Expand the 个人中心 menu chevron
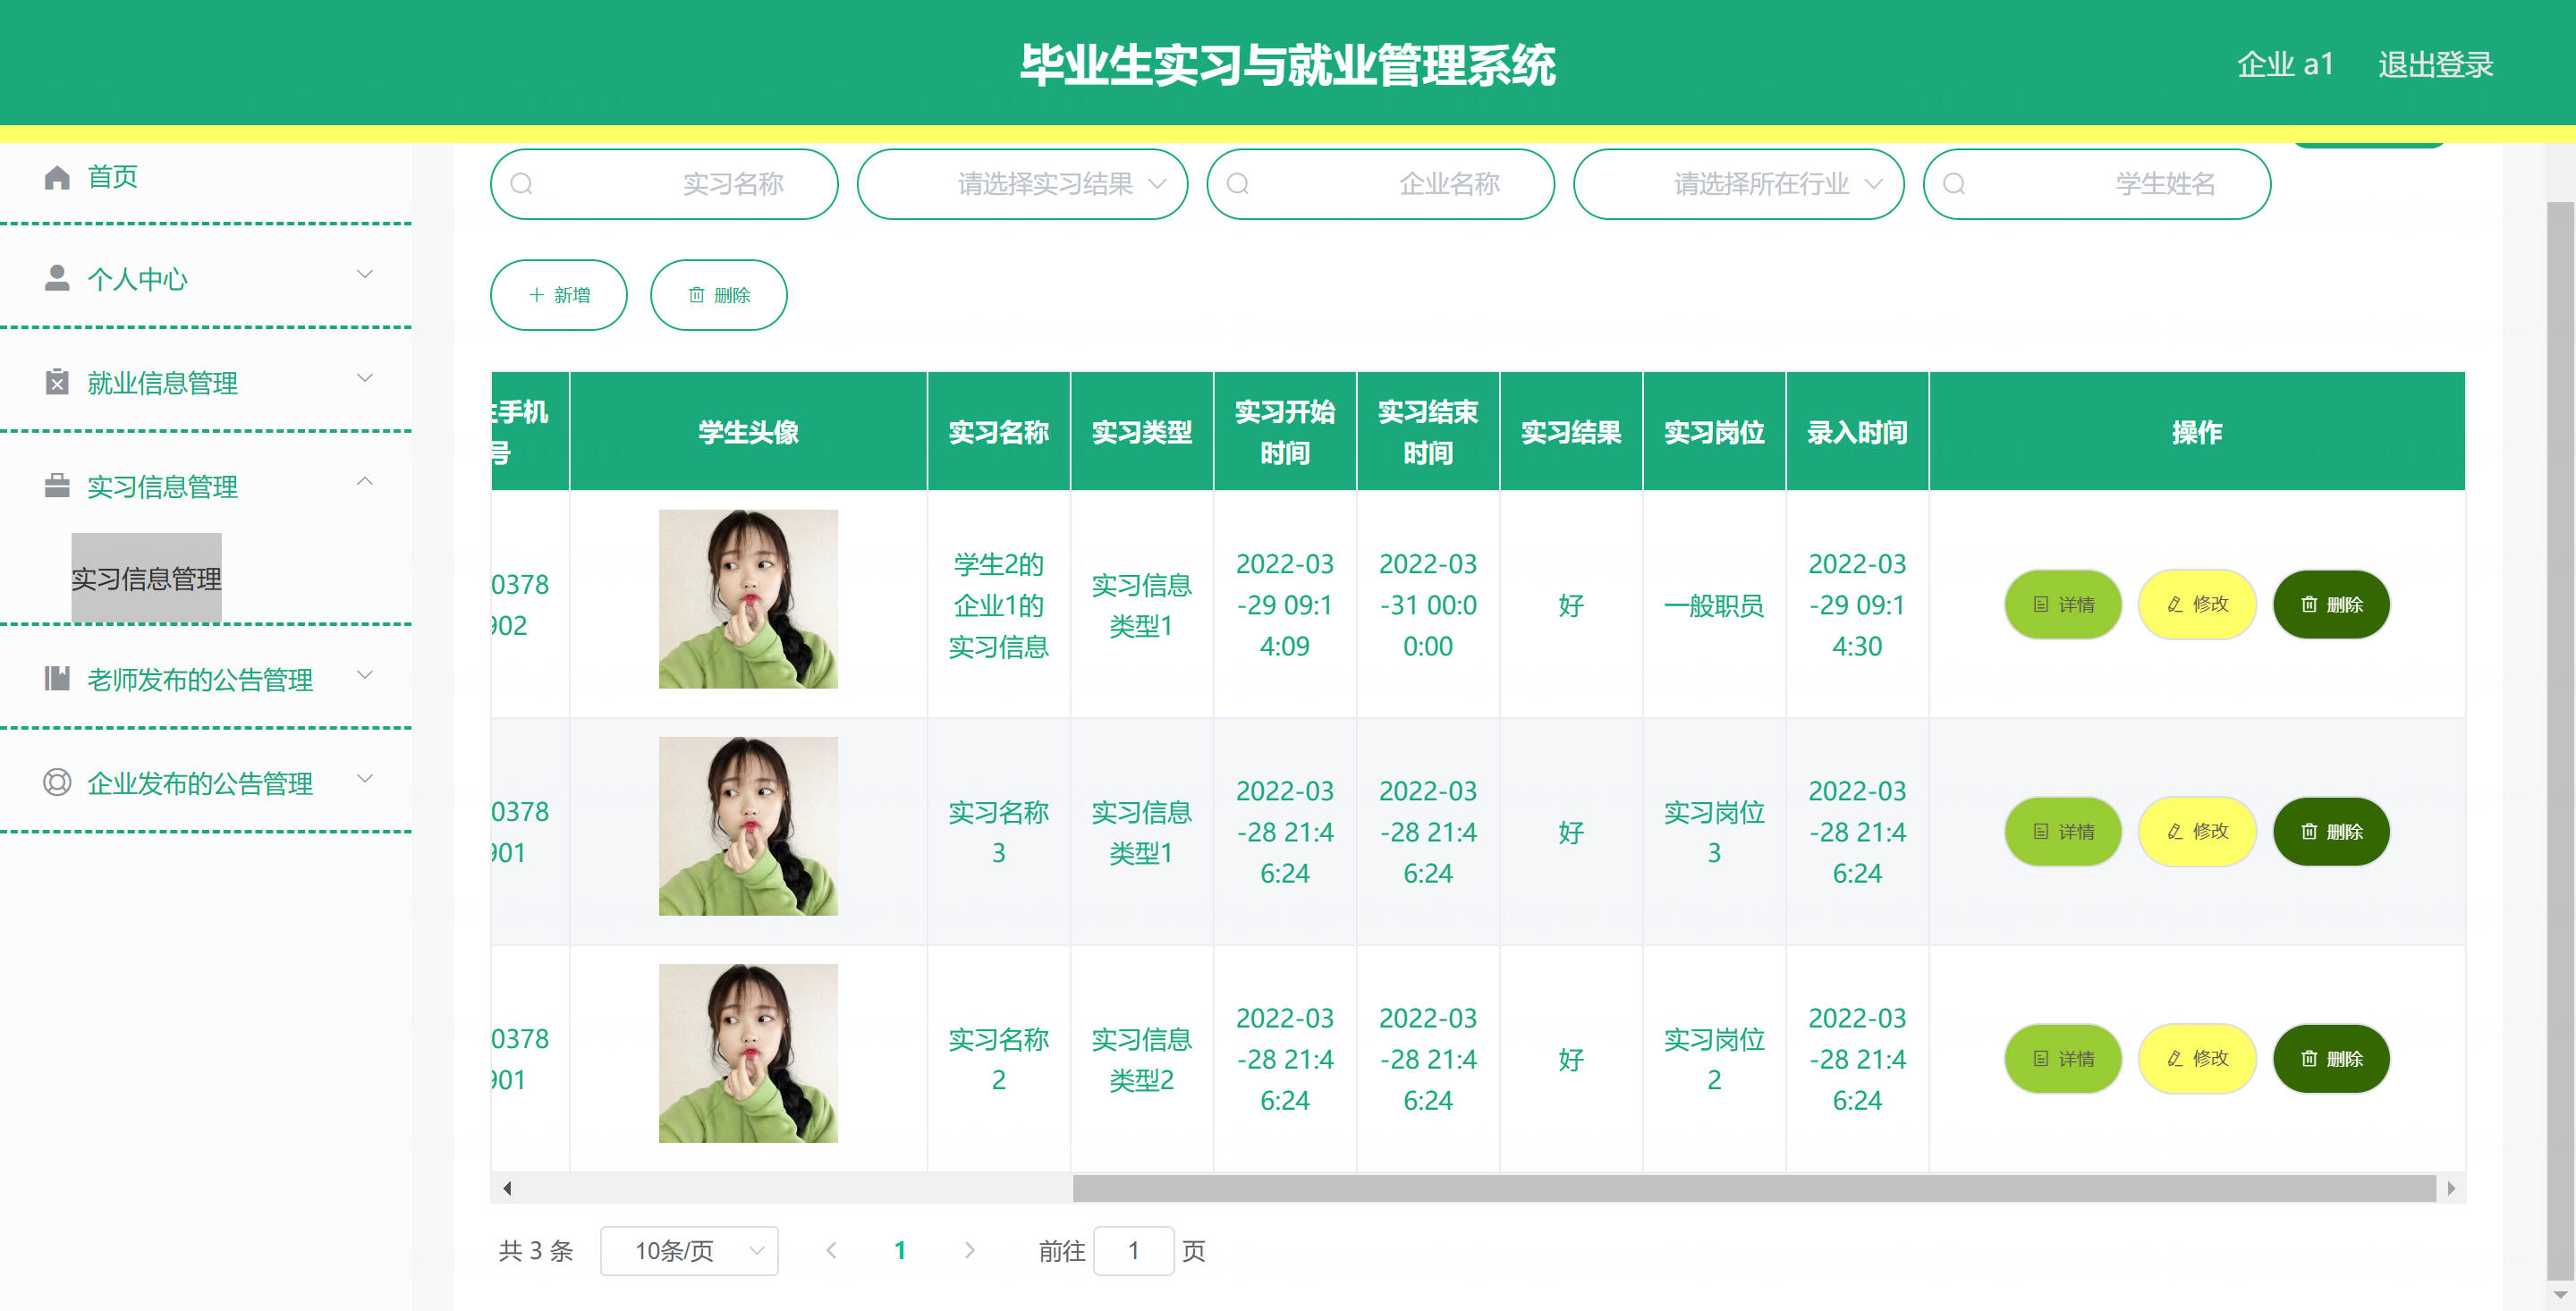Viewport: 2576px width, 1311px height. (x=365, y=274)
